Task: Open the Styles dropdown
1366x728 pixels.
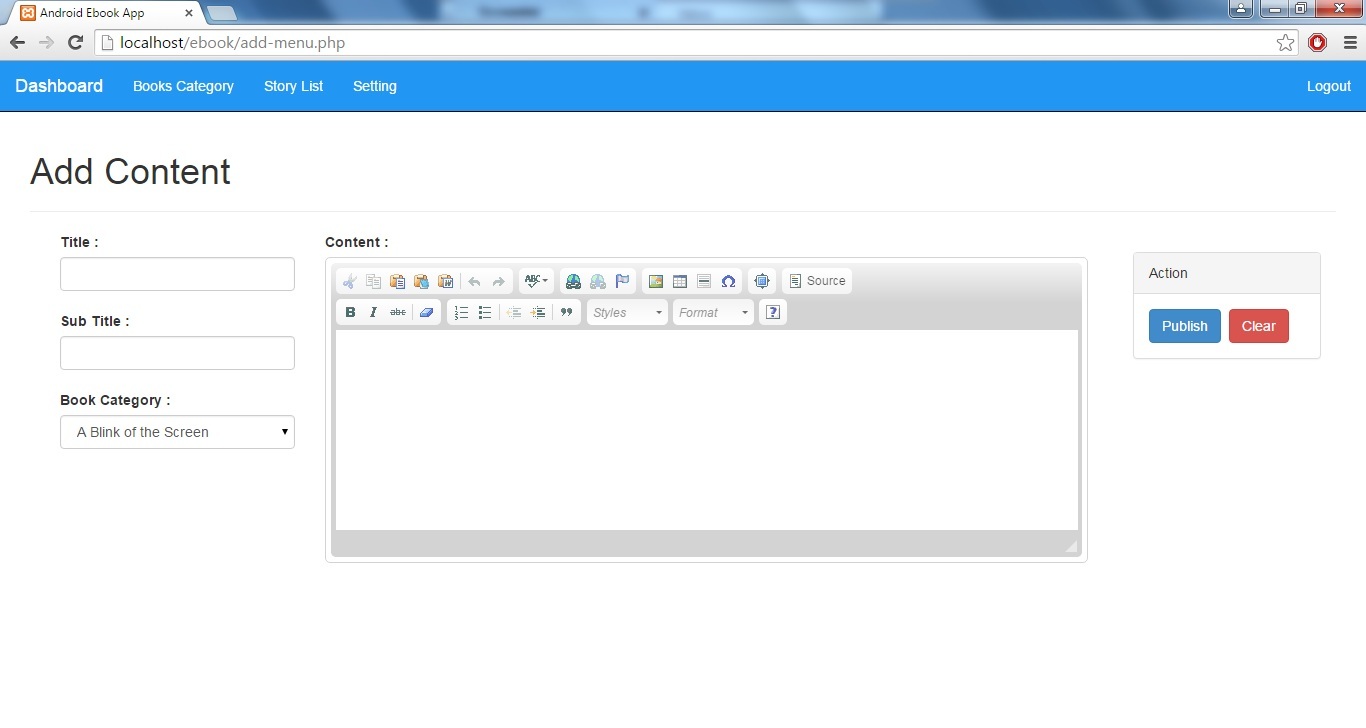Action: click(627, 313)
